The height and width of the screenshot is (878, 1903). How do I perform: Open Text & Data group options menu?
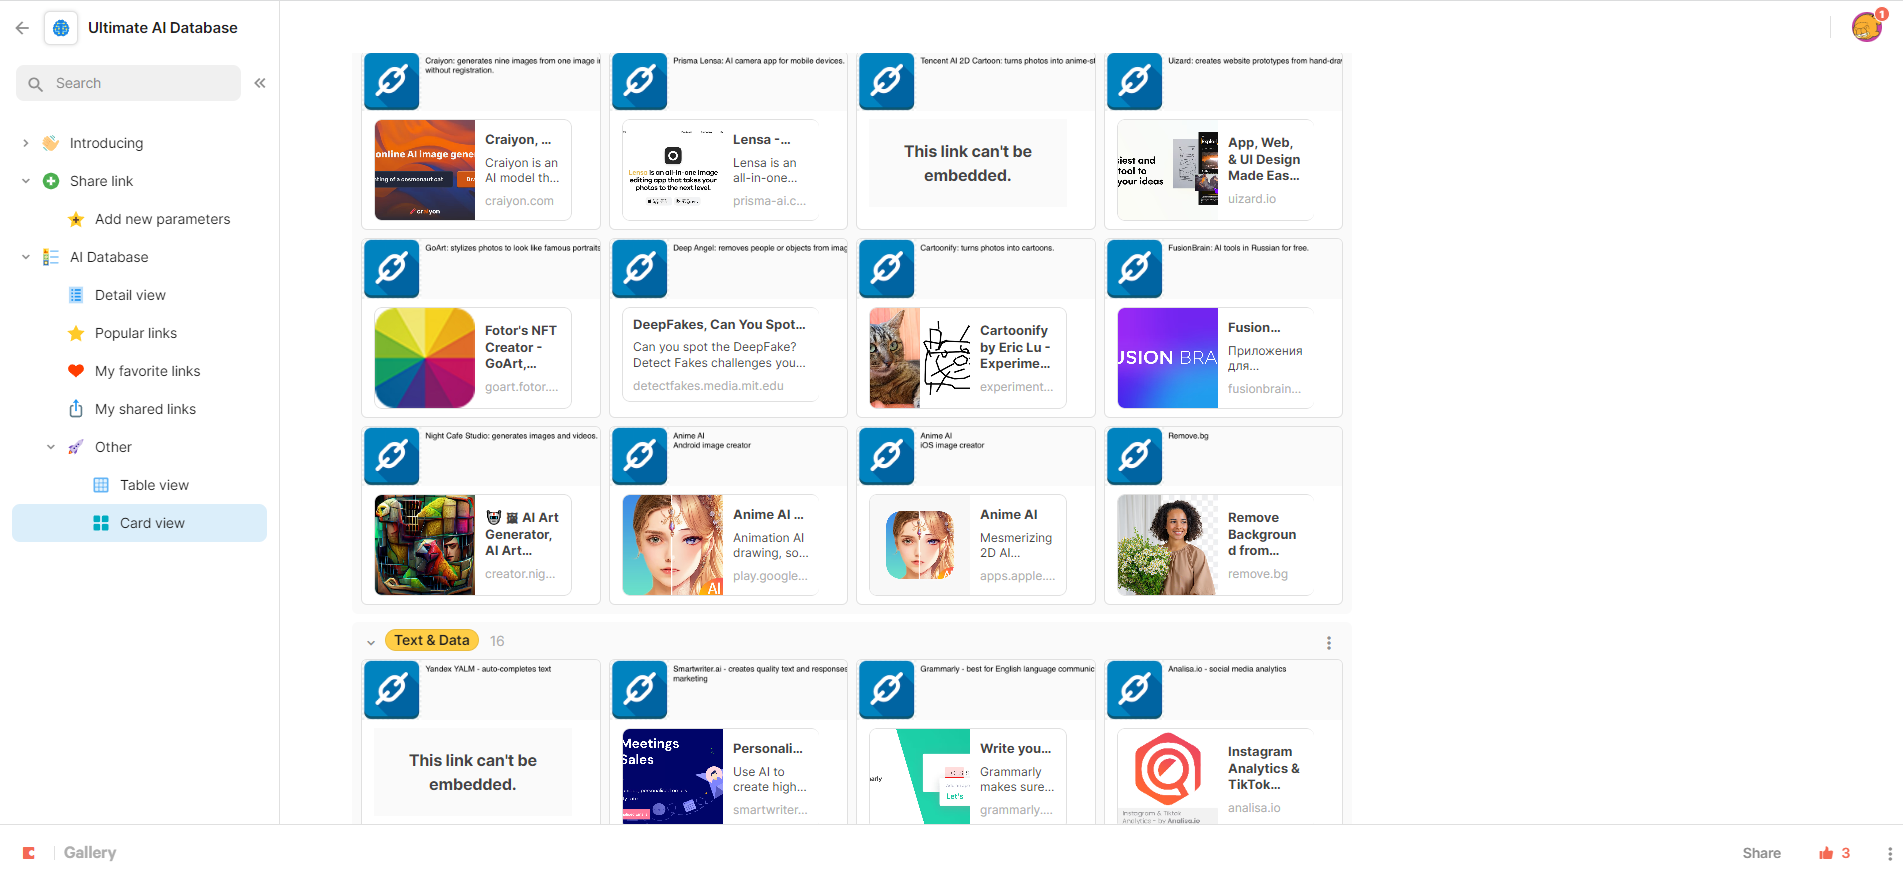[1329, 643]
